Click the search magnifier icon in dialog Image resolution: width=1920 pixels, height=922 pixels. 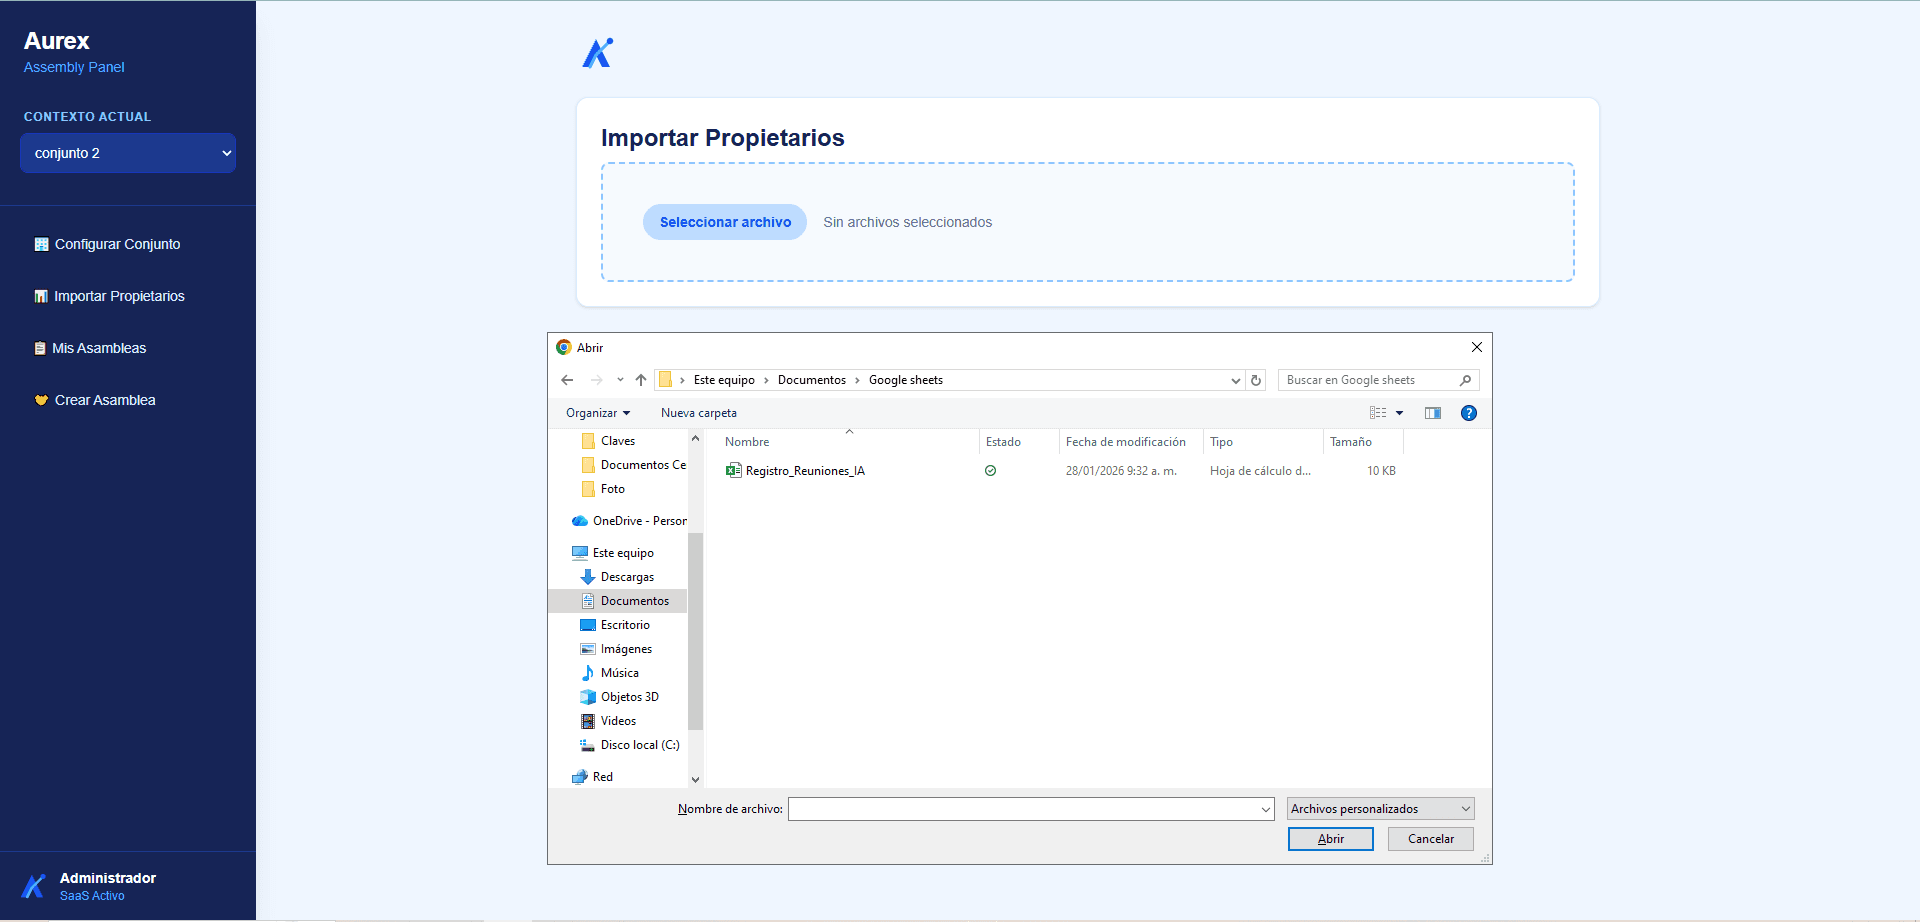[x=1465, y=380]
